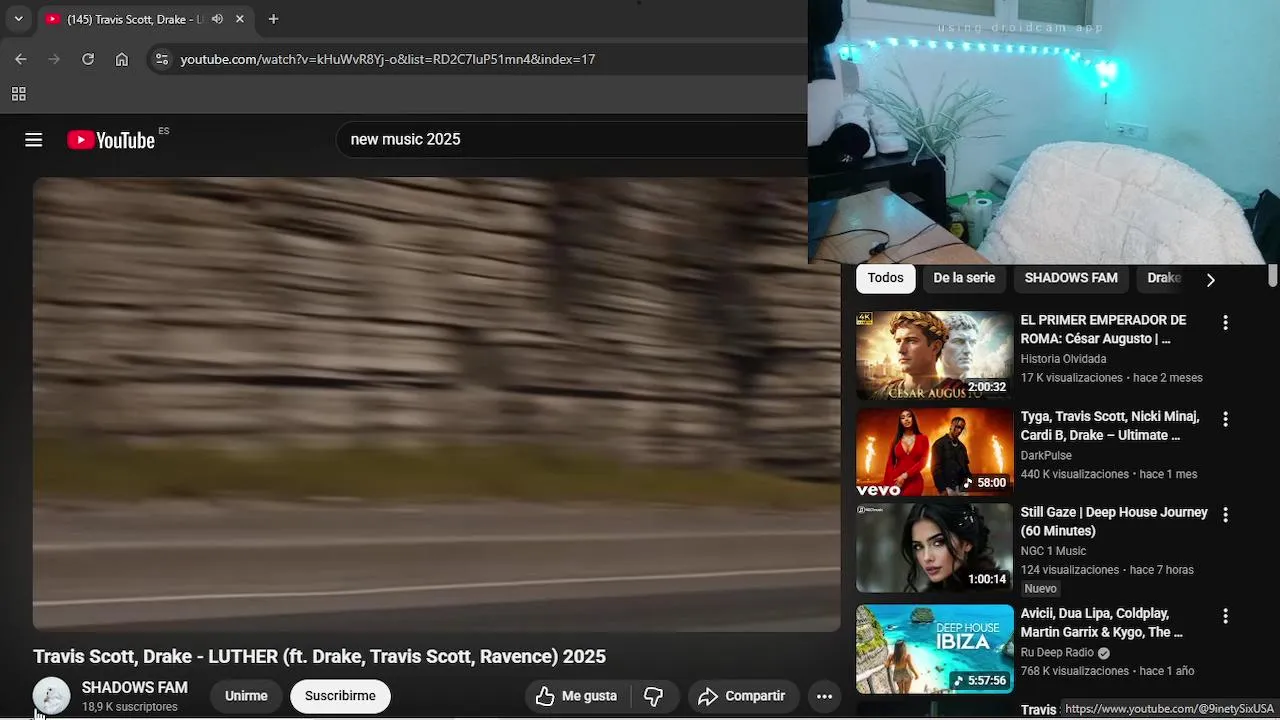Open the YouTube hamburger guide menu
The height and width of the screenshot is (720, 1280).
(x=34, y=140)
